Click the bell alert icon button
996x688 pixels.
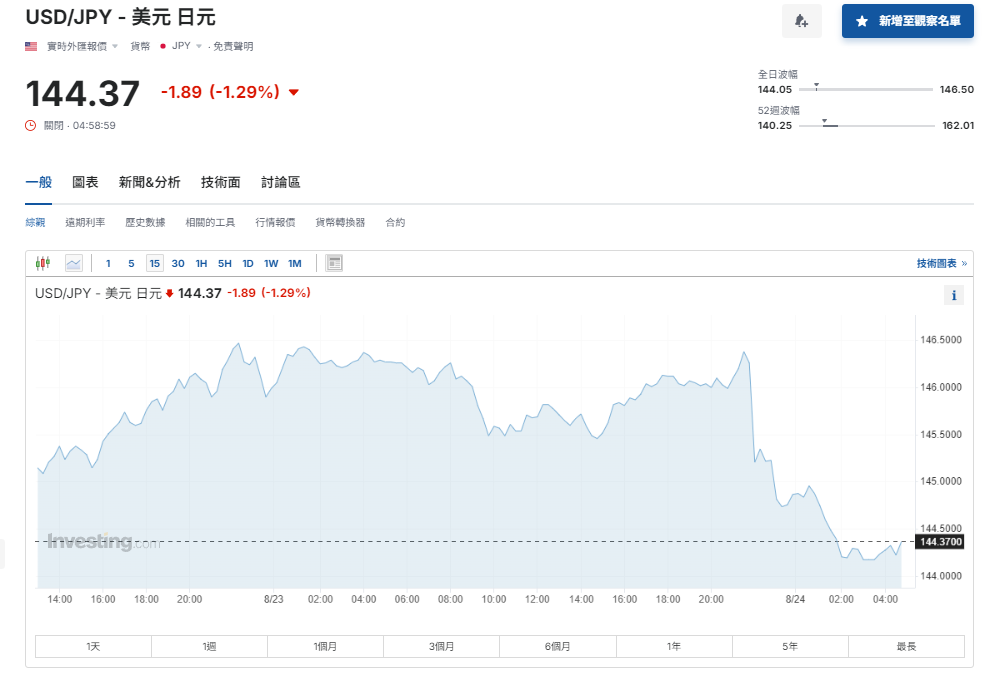tap(801, 21)
